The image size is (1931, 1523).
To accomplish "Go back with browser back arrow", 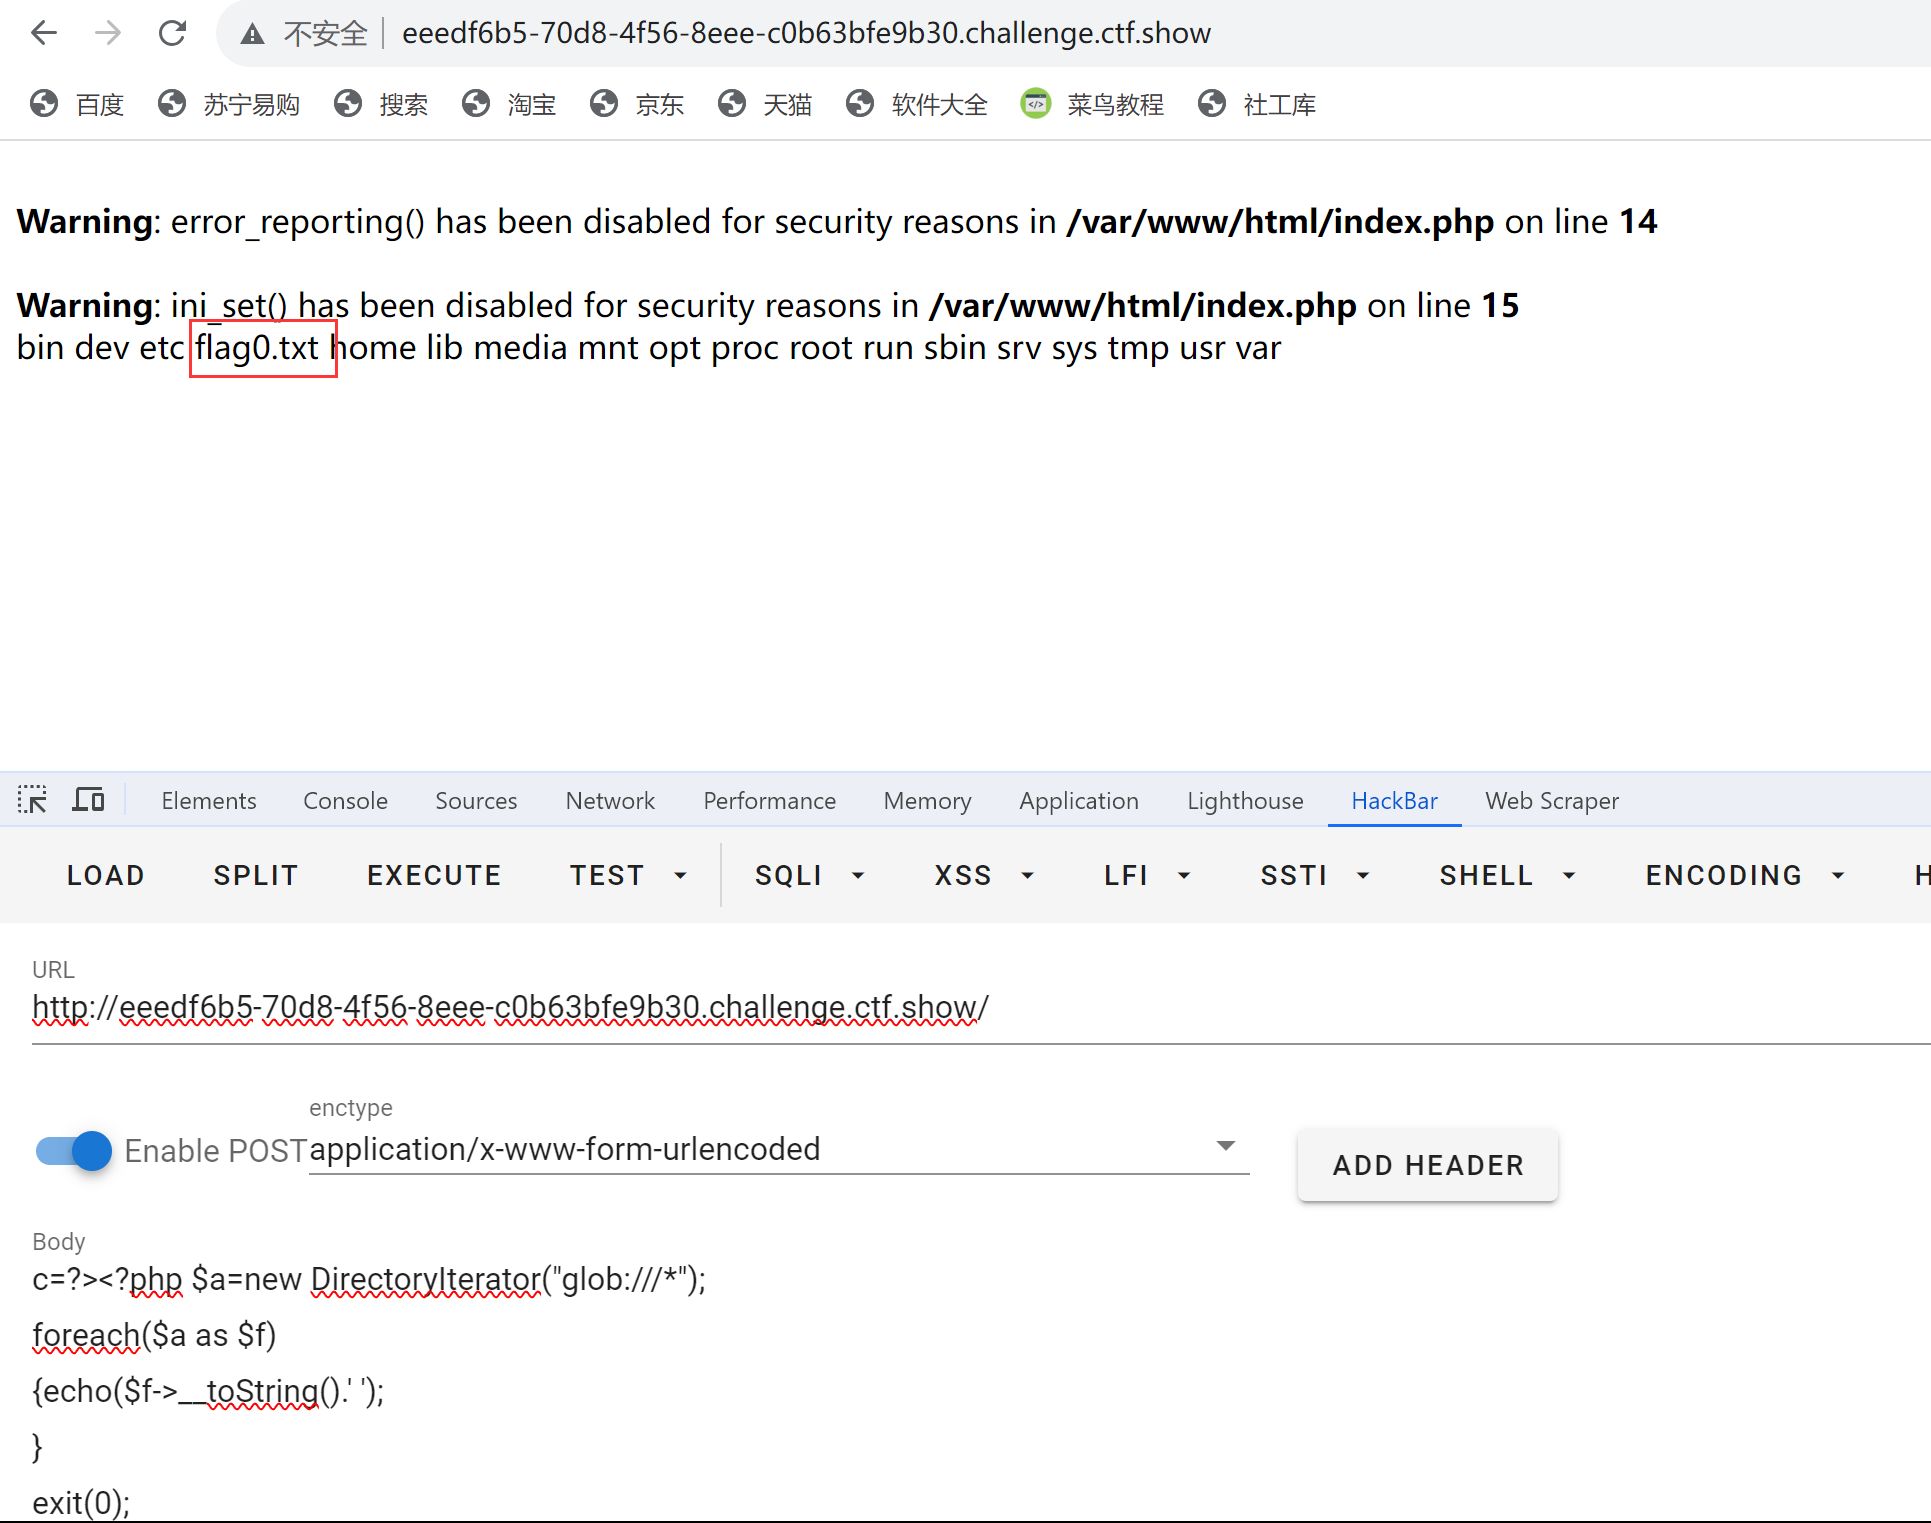I will click(x=44, y=33).
